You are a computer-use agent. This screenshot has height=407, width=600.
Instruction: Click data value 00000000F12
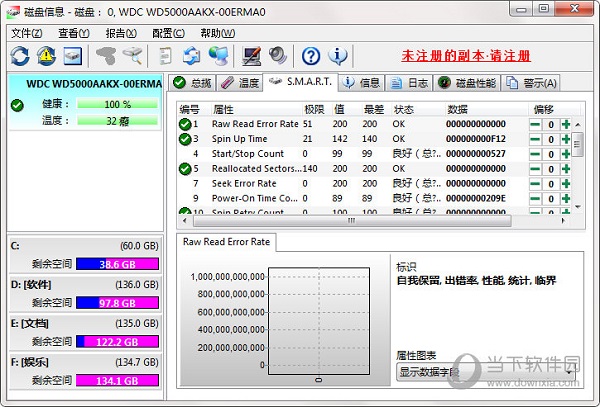pyautogui.click(x=476, y=139)
